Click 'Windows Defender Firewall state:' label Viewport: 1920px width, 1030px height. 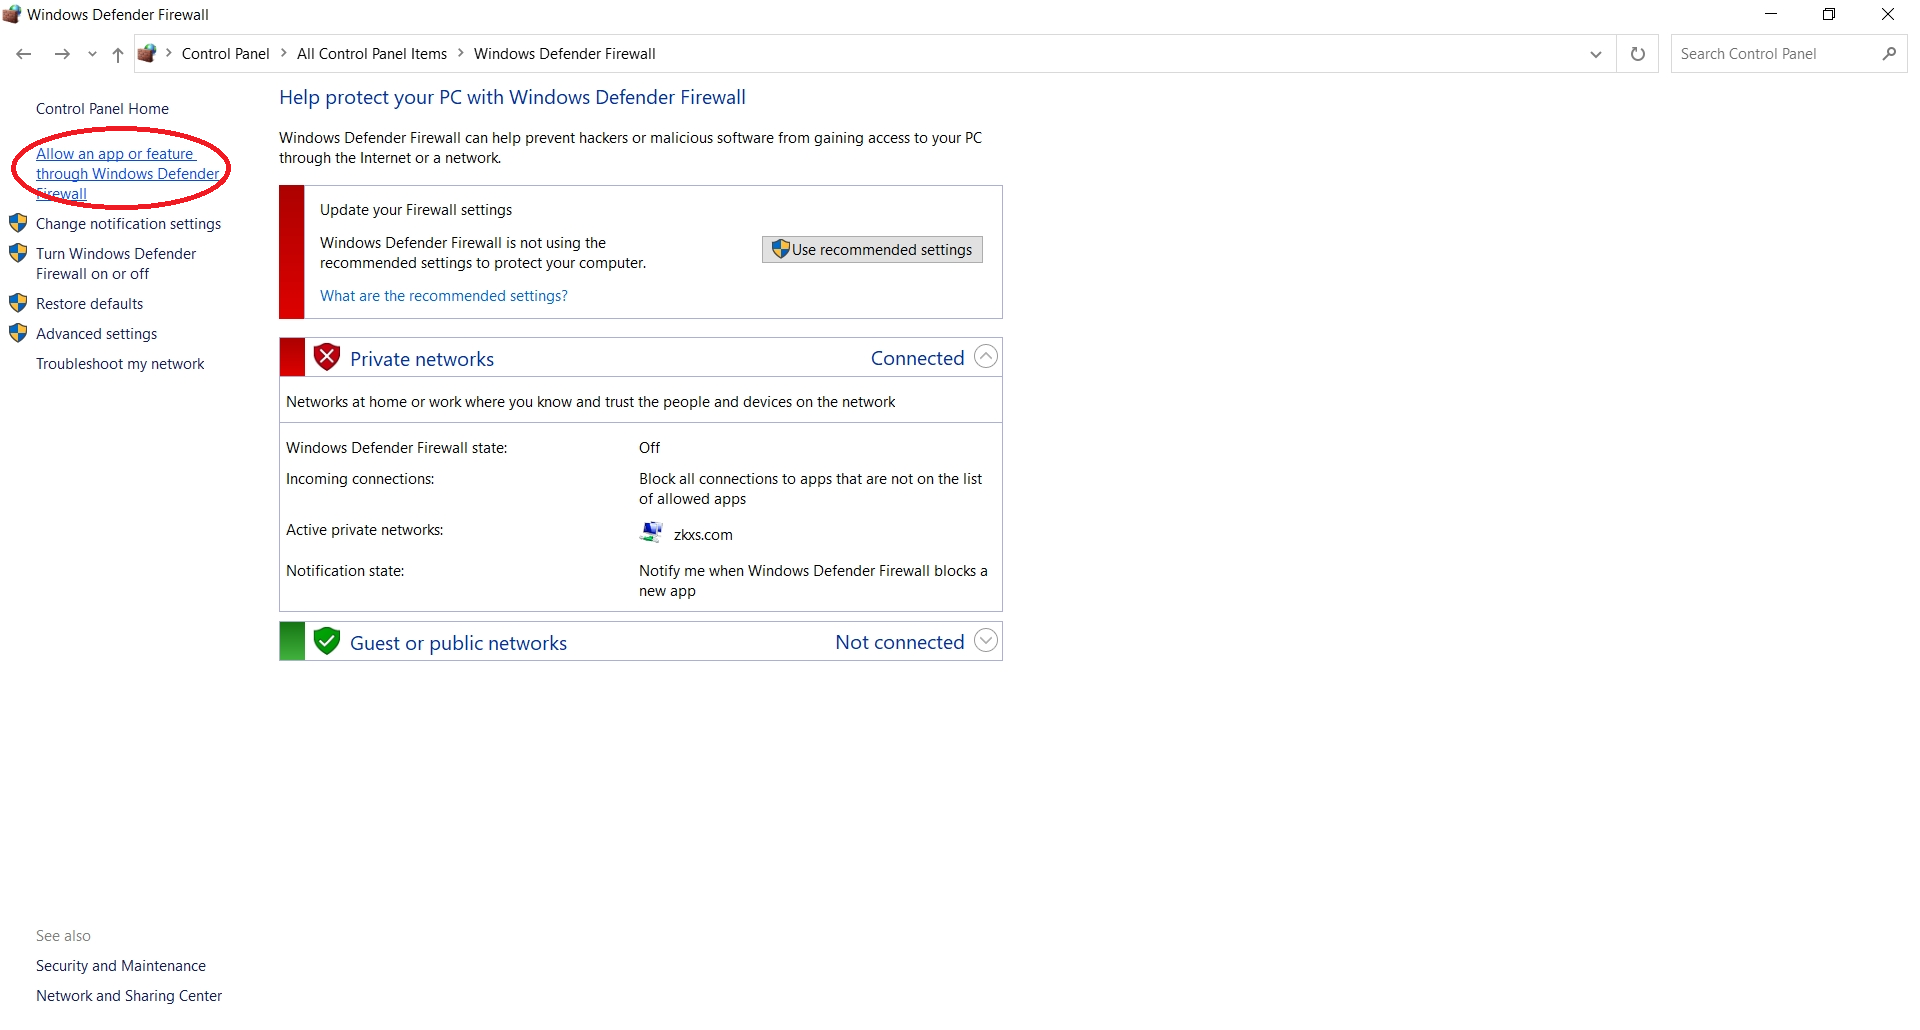click(397, 448)
